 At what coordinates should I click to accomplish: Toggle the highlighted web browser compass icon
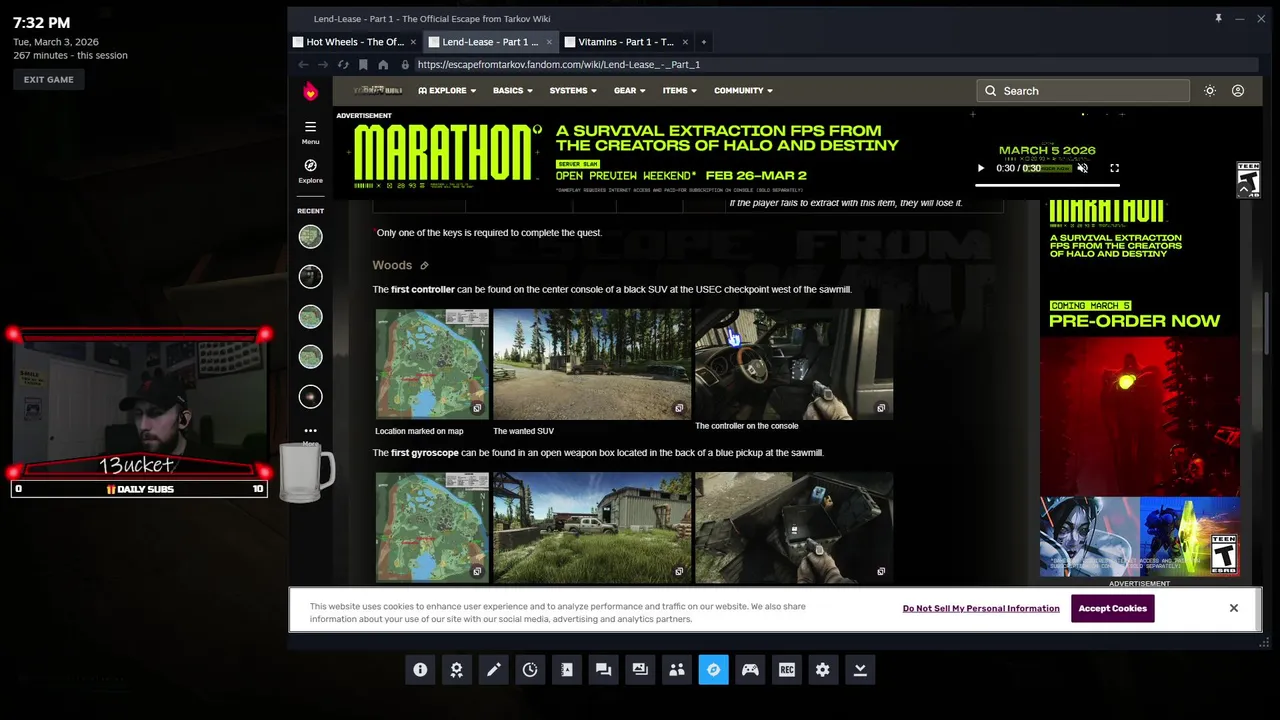coord(713,670)
